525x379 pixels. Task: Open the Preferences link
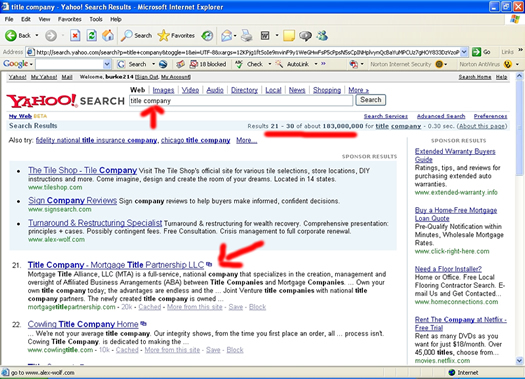click(x=490, y=116)
